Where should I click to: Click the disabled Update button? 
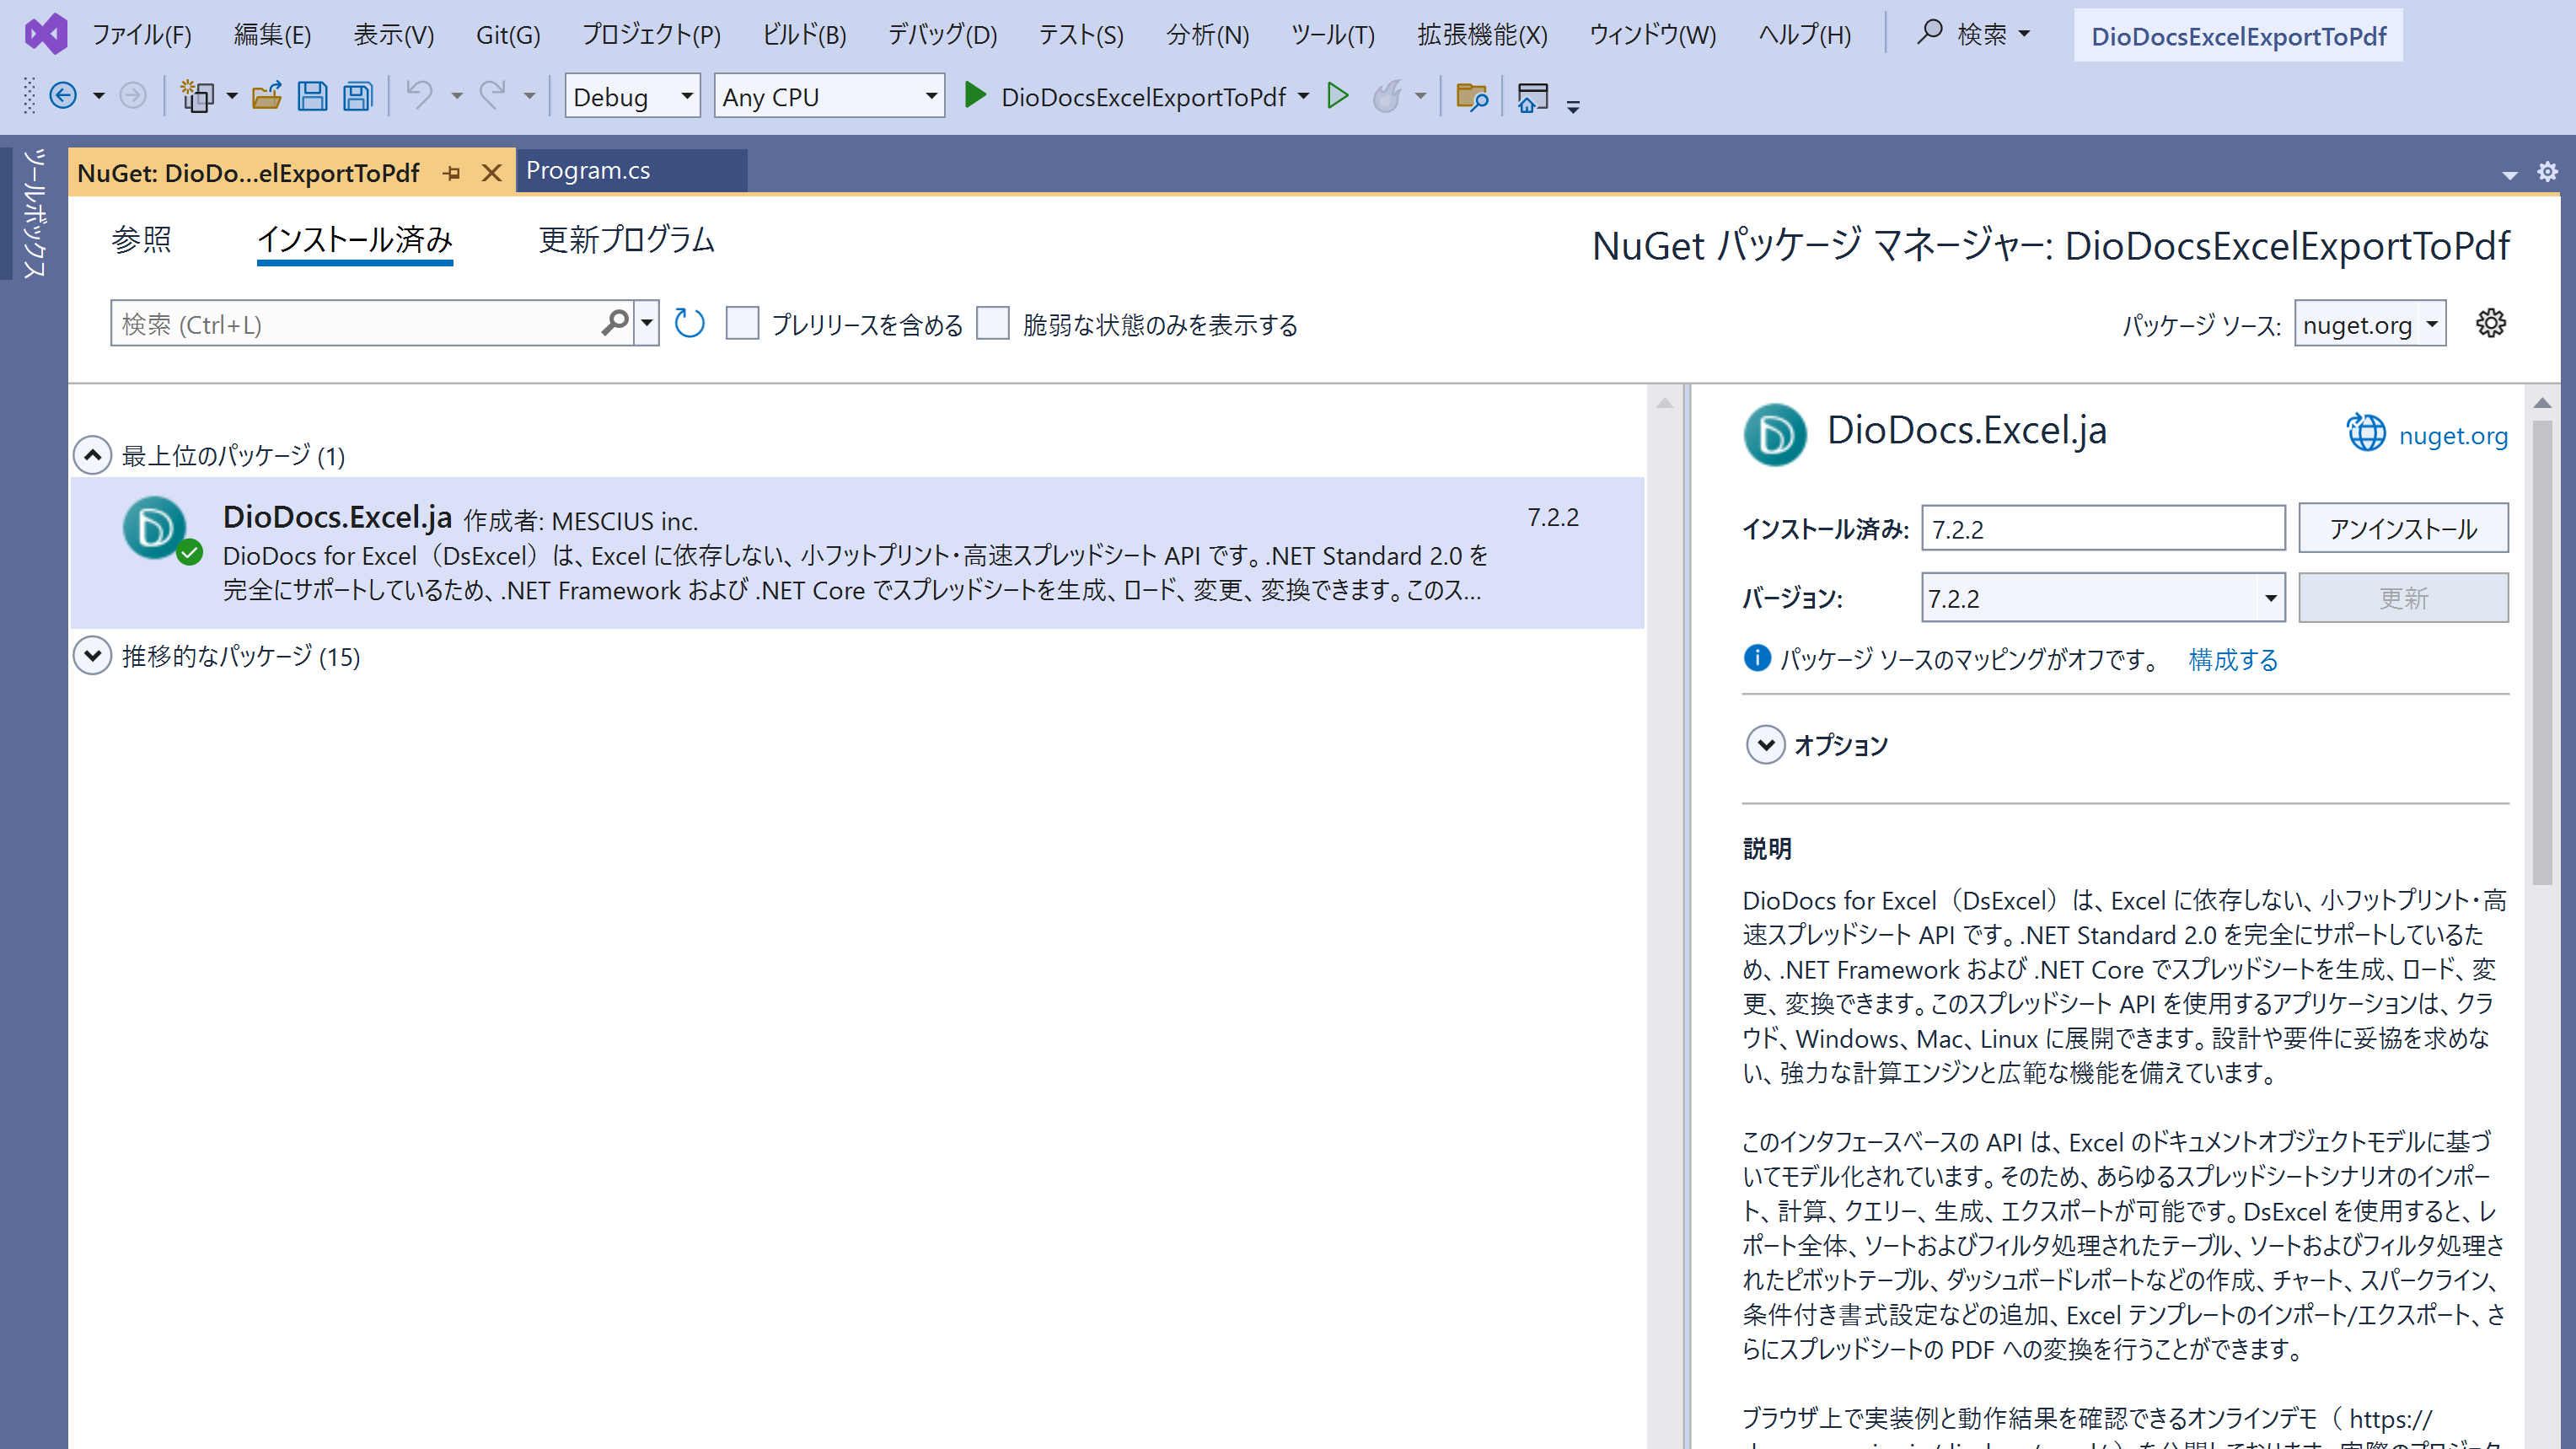(2403, 598)
